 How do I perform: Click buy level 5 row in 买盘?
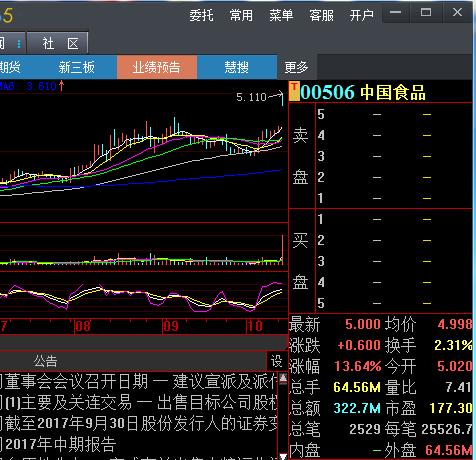(x=394, y=303)
